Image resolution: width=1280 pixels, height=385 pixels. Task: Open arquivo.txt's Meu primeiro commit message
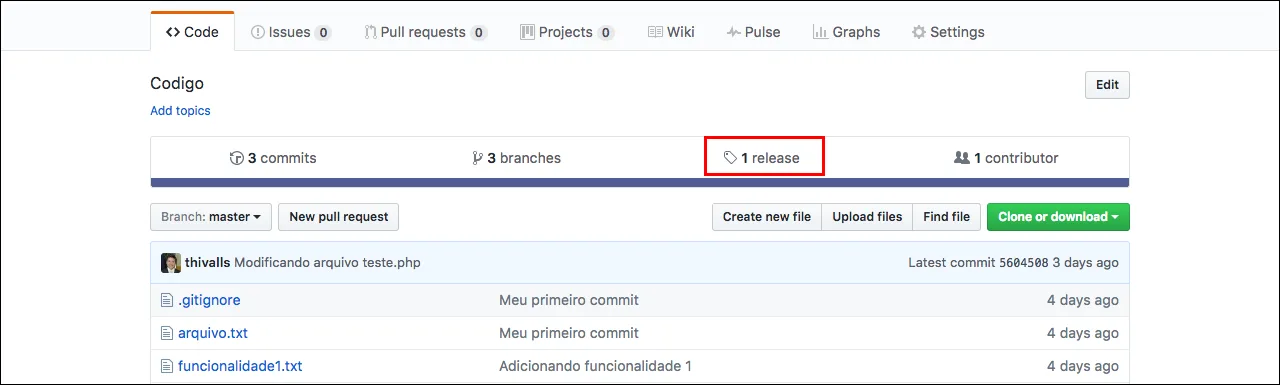(x=569, y=333)
